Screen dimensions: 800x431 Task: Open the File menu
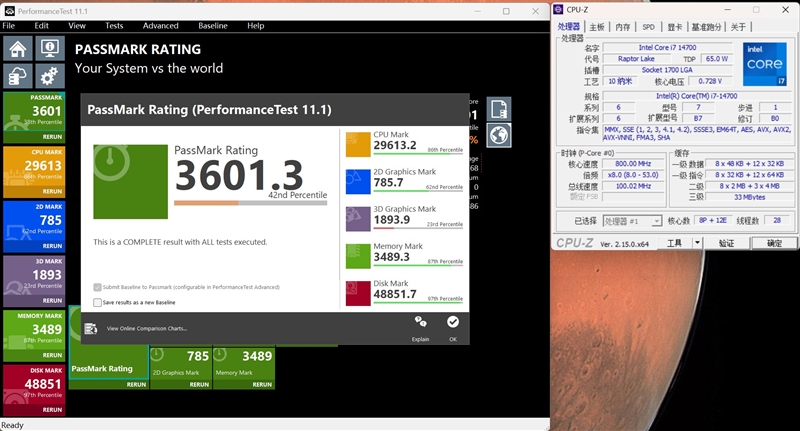(x=9, y=26)
